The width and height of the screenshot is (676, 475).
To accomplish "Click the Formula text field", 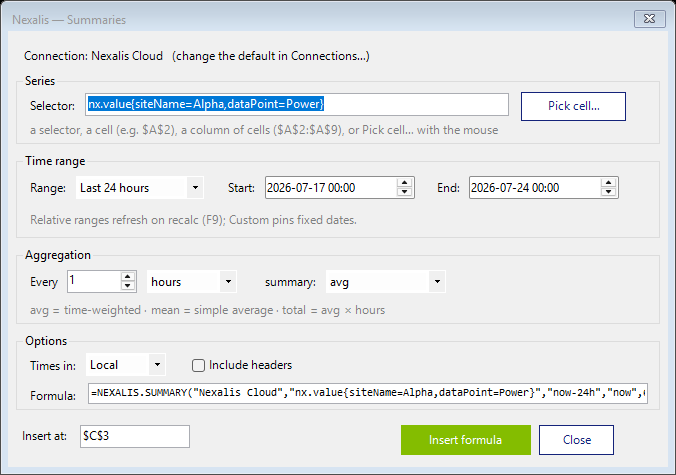I will 368,393.
